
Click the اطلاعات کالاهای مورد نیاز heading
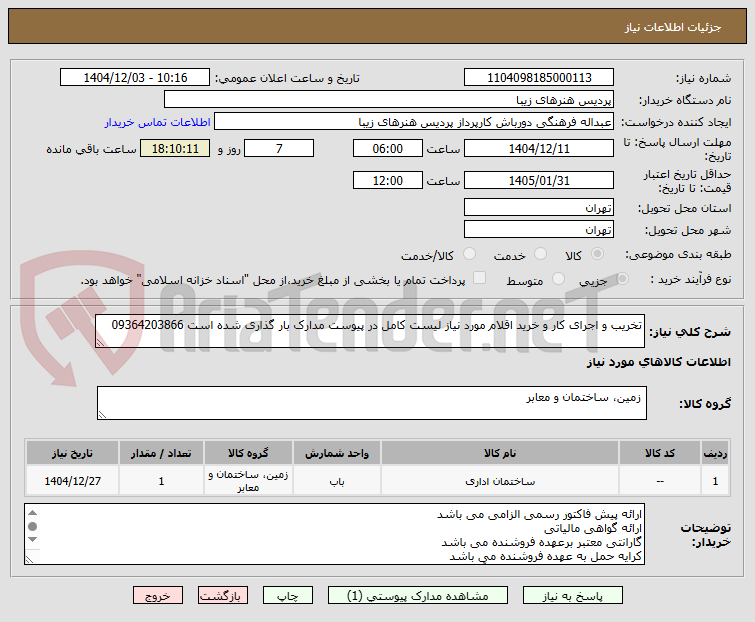[x=658, y=362]
